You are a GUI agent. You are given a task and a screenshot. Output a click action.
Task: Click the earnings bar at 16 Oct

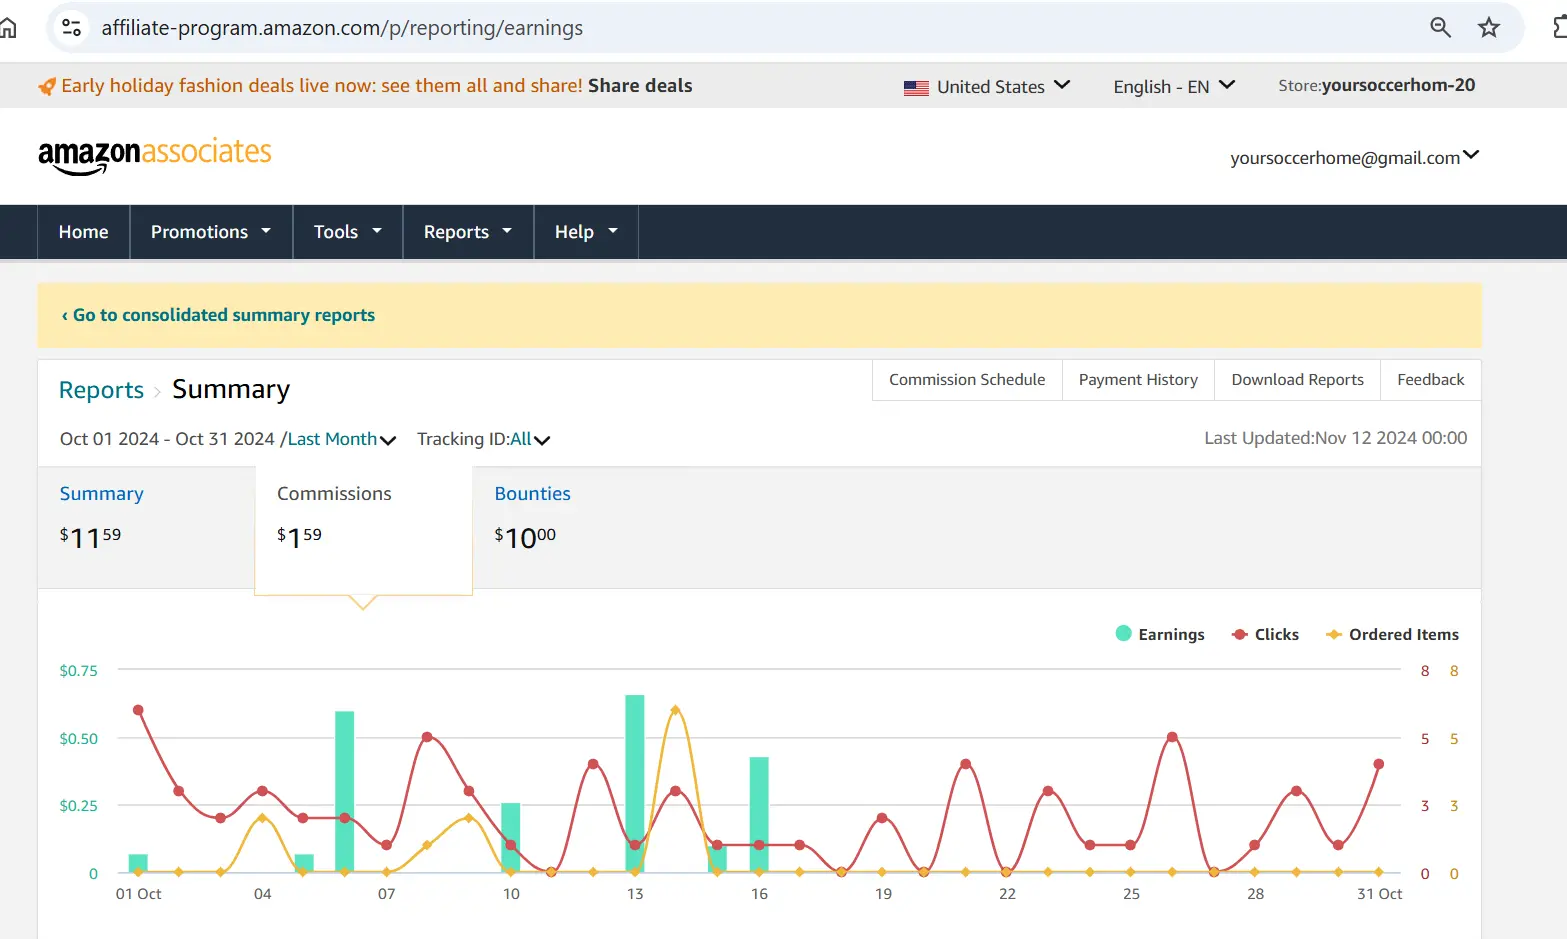tap(759, 814)
